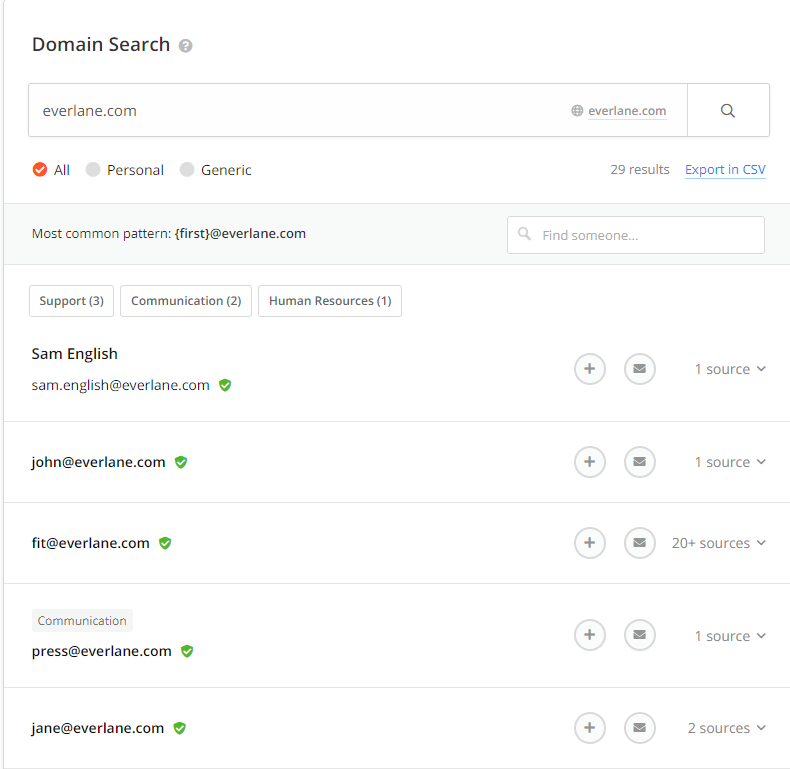Click the Export in CSV link
Screen dimensions: 790x769
point(725,170)
